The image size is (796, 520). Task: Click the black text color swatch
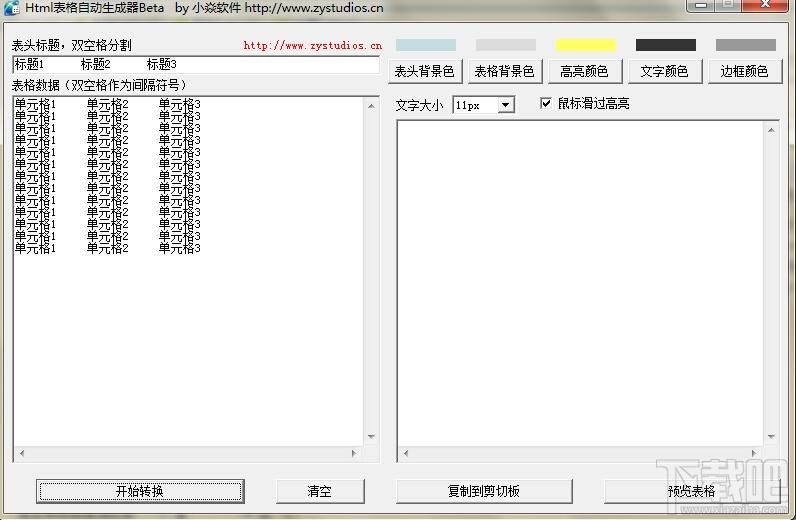(x=666, y=45)
